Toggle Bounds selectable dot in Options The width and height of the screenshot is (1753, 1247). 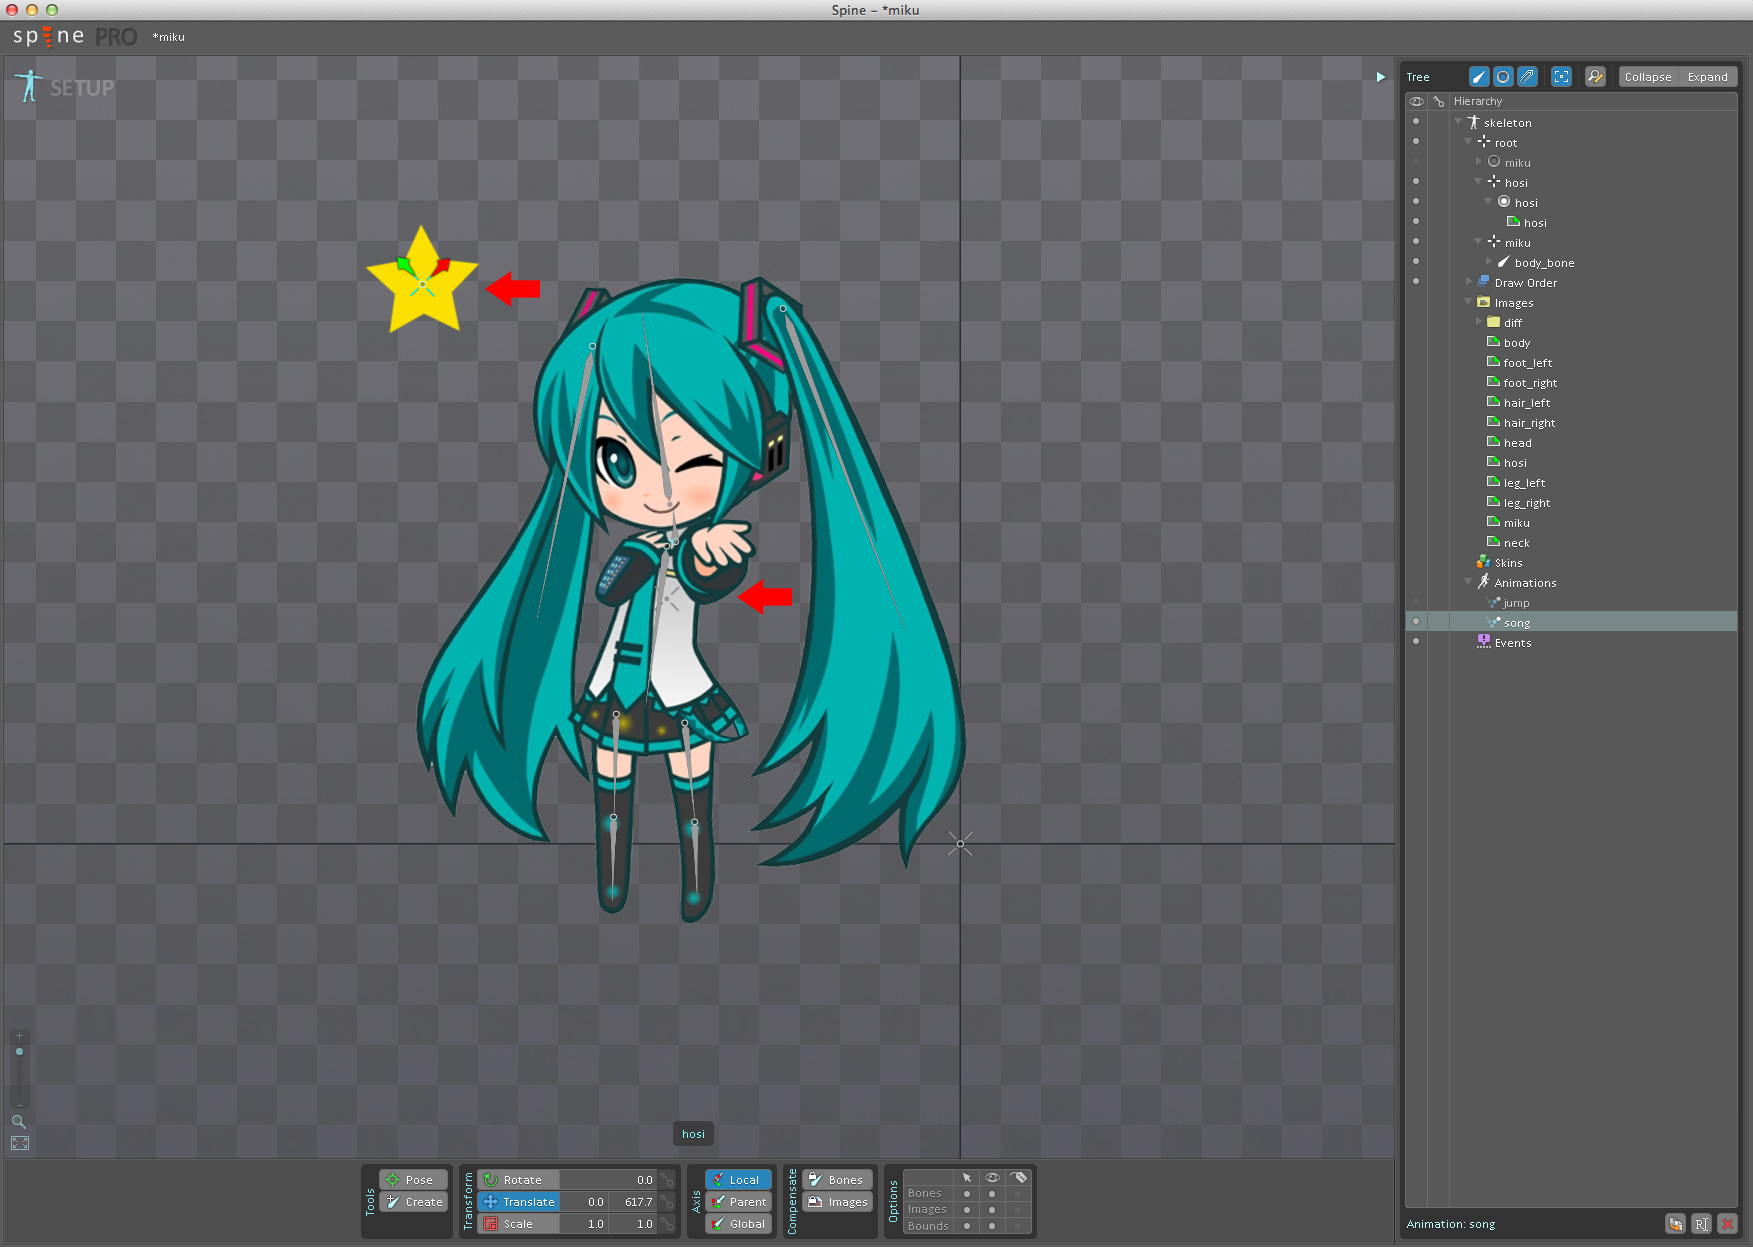967,1225
